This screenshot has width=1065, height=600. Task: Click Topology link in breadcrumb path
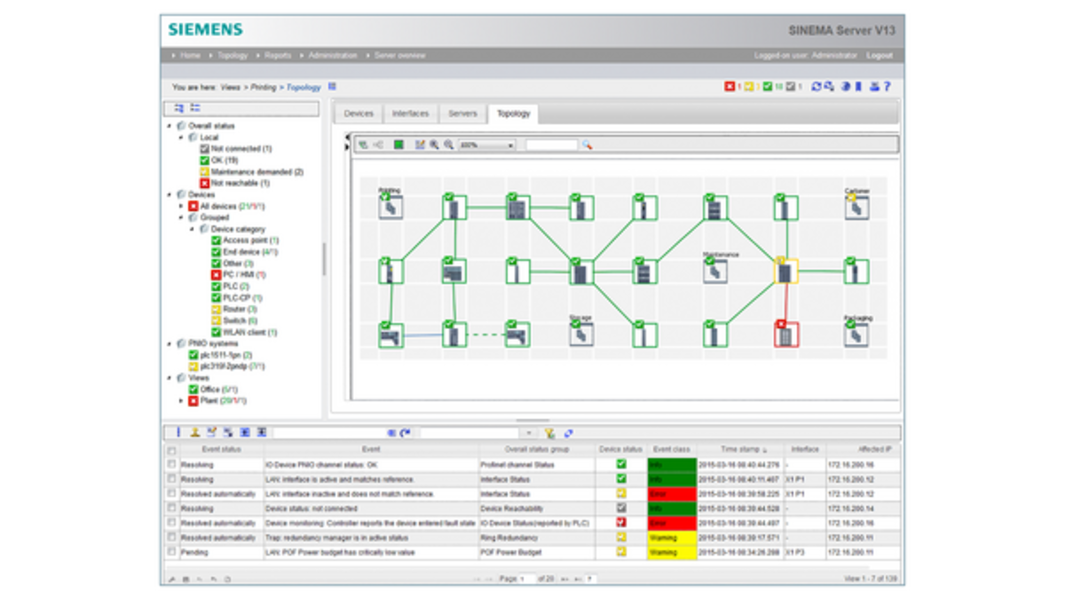pyautogui.click(x=304, y=87)
